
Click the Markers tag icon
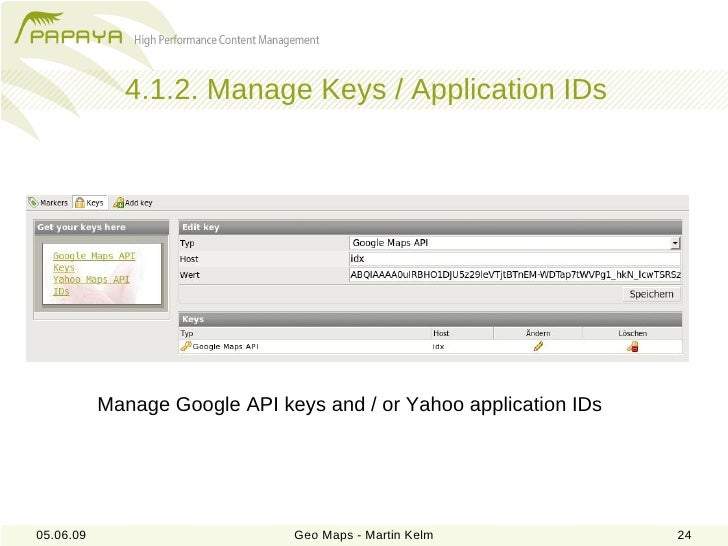[33, 202]
